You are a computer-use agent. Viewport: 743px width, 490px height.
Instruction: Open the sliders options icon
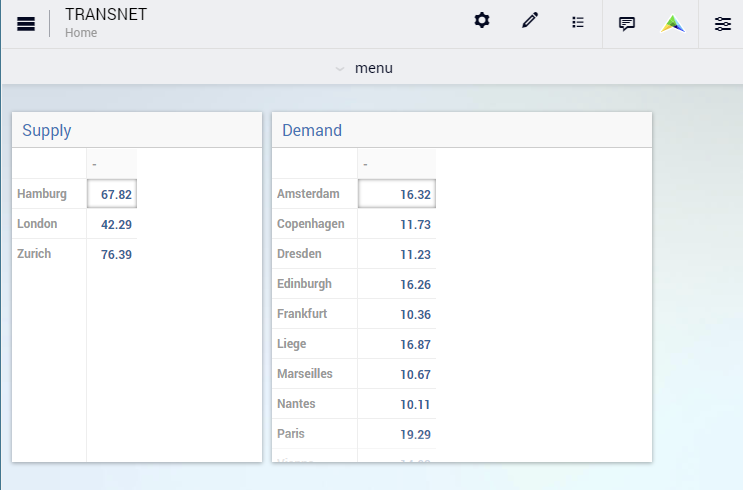[x=723, y=24]
